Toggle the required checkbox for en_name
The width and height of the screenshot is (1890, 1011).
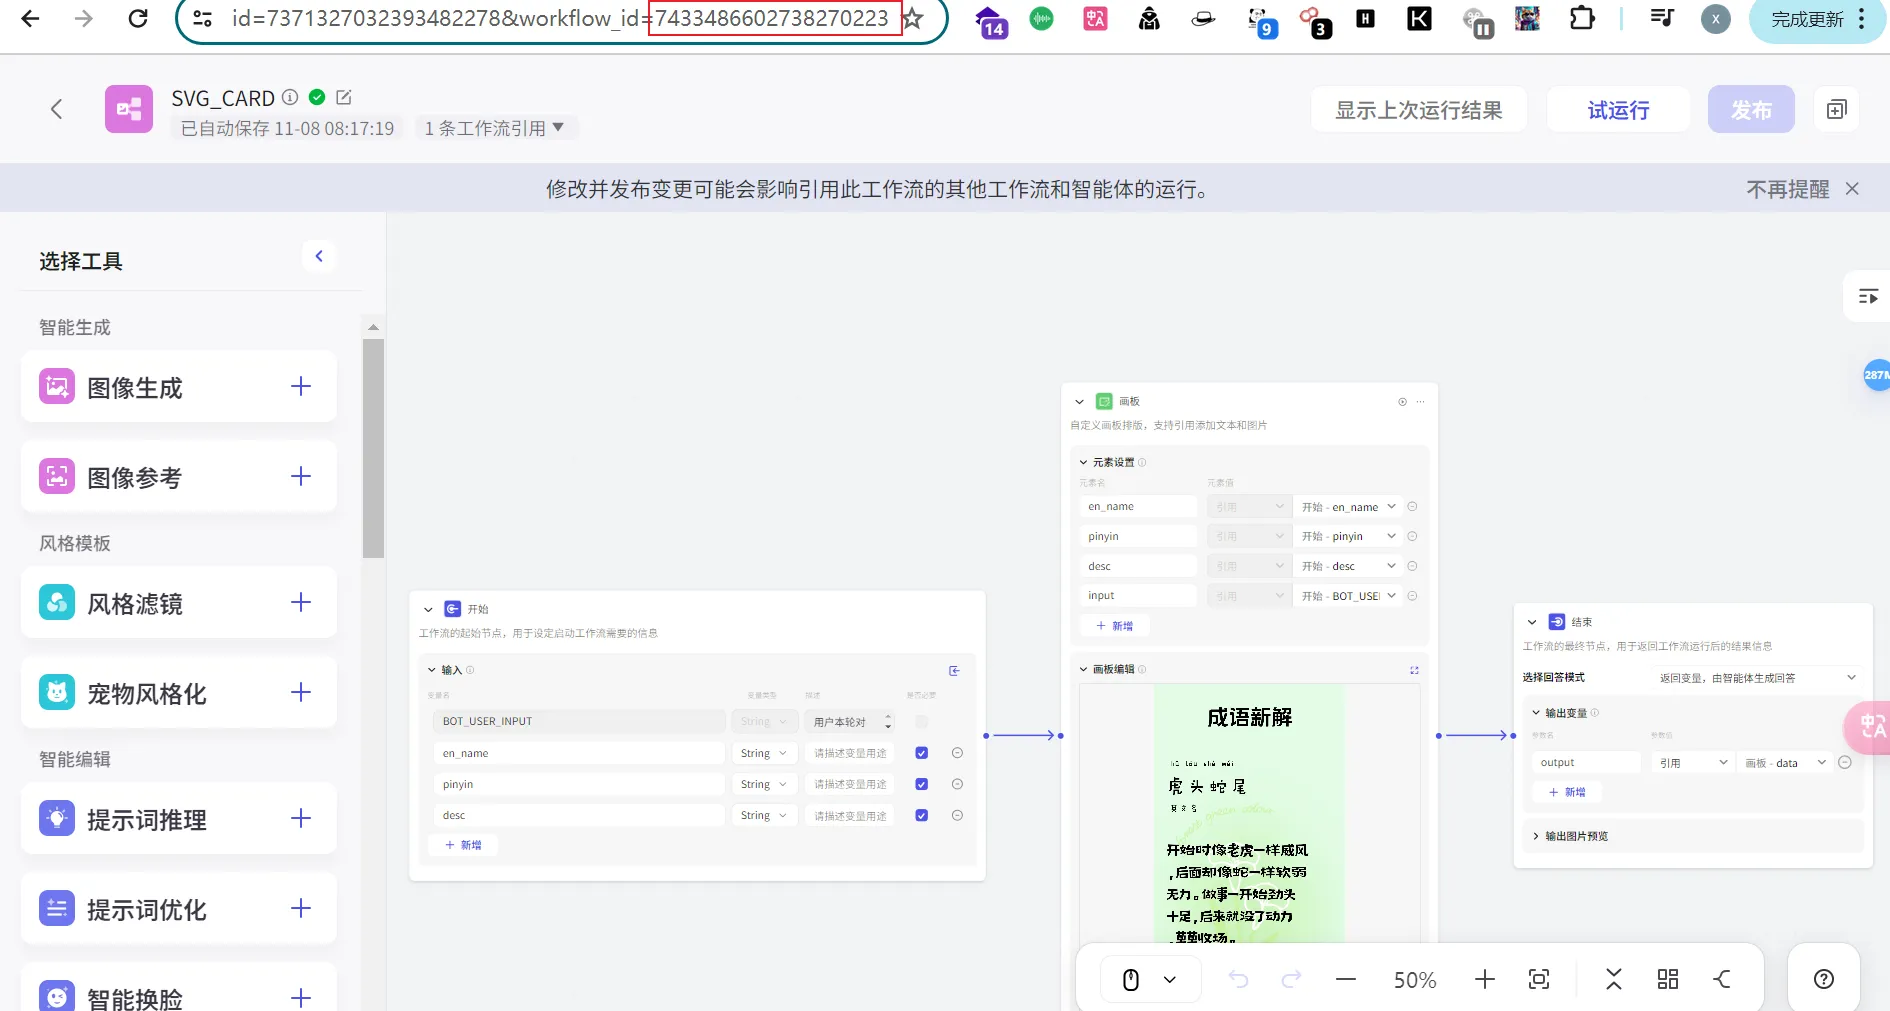[x=922, y=753]
